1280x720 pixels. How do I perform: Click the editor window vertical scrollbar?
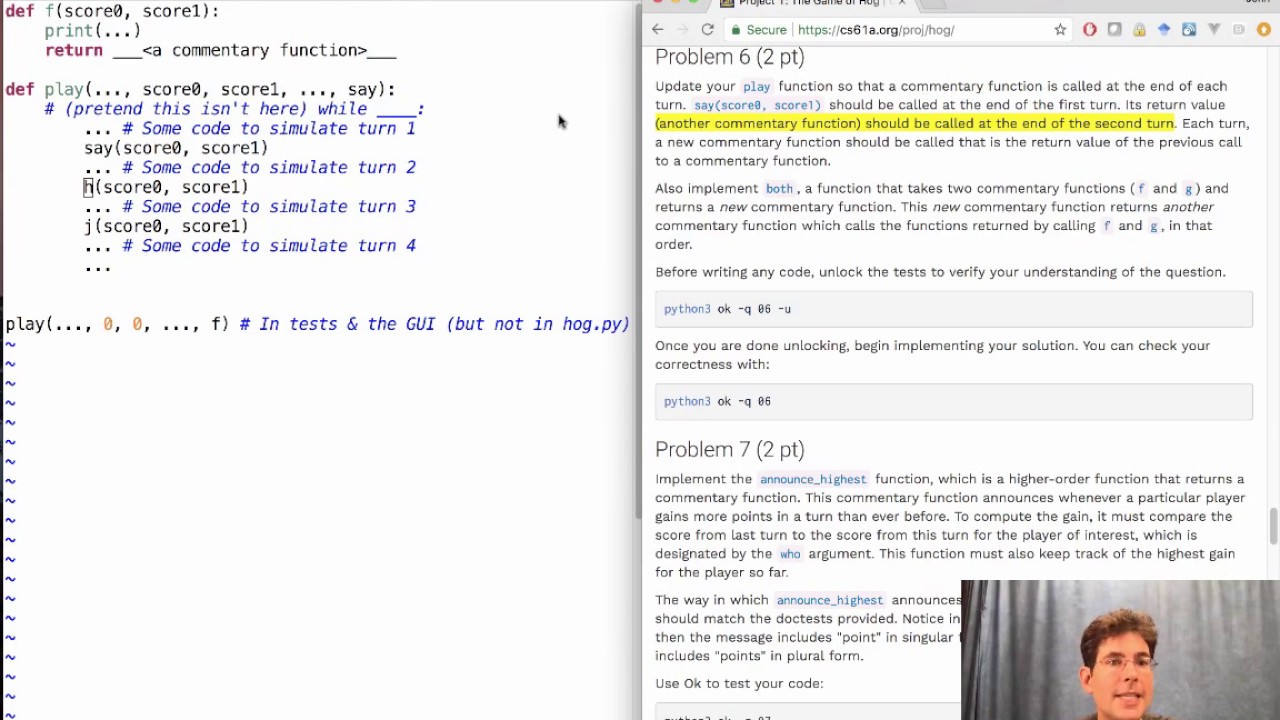(x=637, y=260)
